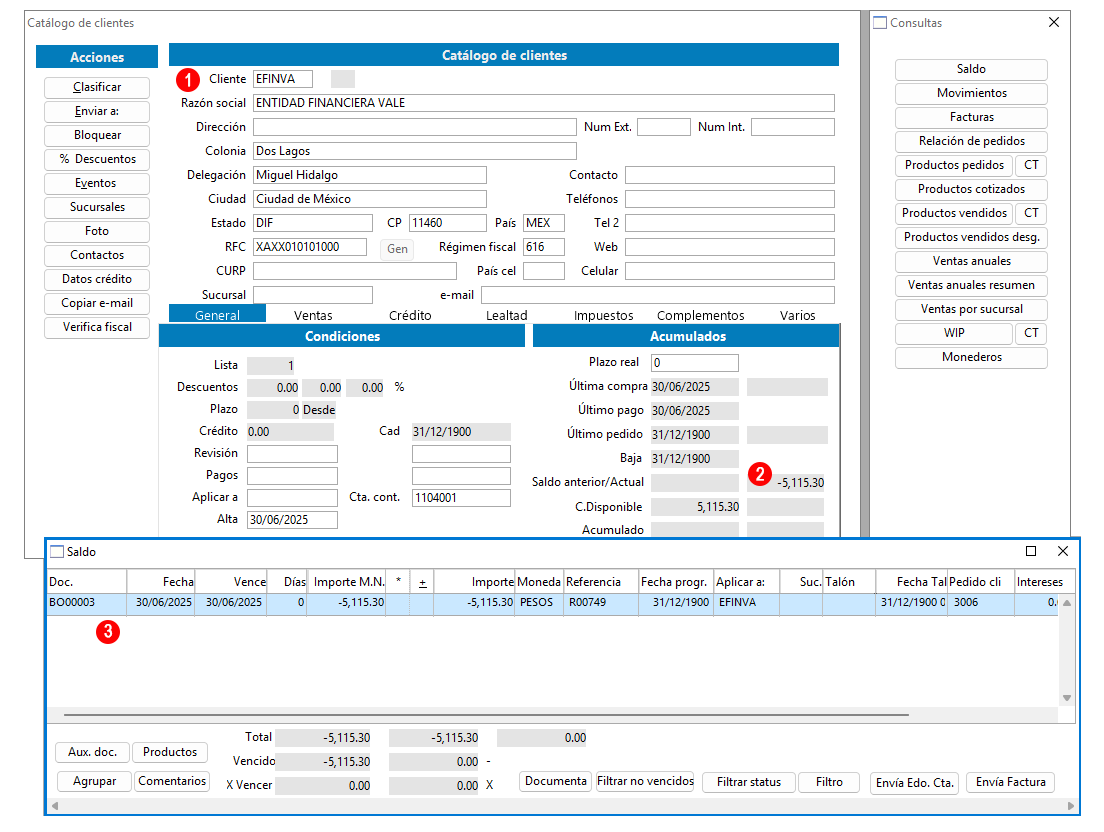Select the BO00003 document row
The width and height of the screenshot is (1104, 832).
[x=86, y=603]
